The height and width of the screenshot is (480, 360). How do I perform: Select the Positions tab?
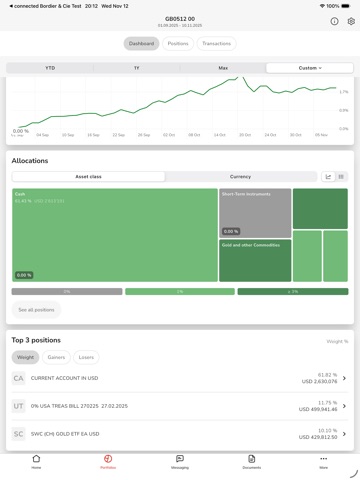click(178, 44)
